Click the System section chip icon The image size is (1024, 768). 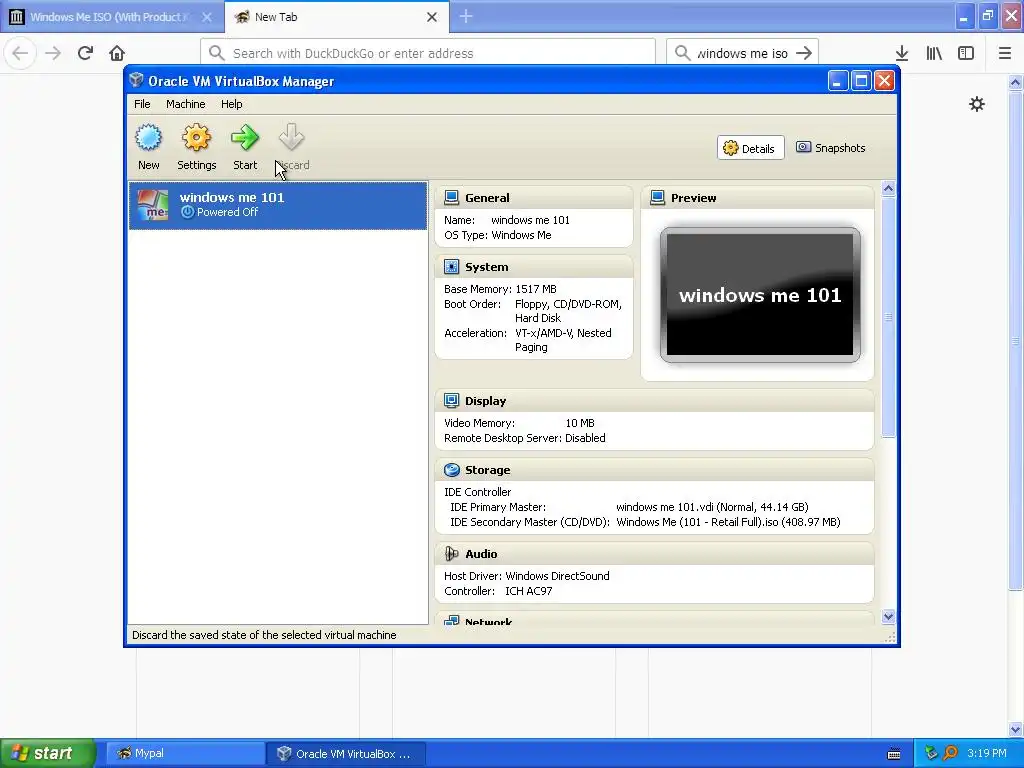(x=451, y=267)
